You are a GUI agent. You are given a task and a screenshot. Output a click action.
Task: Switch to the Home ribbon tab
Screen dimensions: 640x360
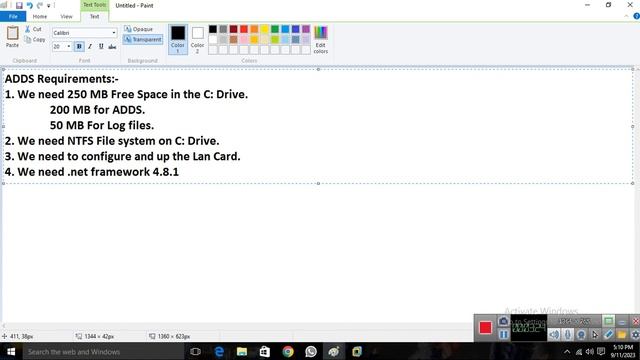click(x=40, y=16)
